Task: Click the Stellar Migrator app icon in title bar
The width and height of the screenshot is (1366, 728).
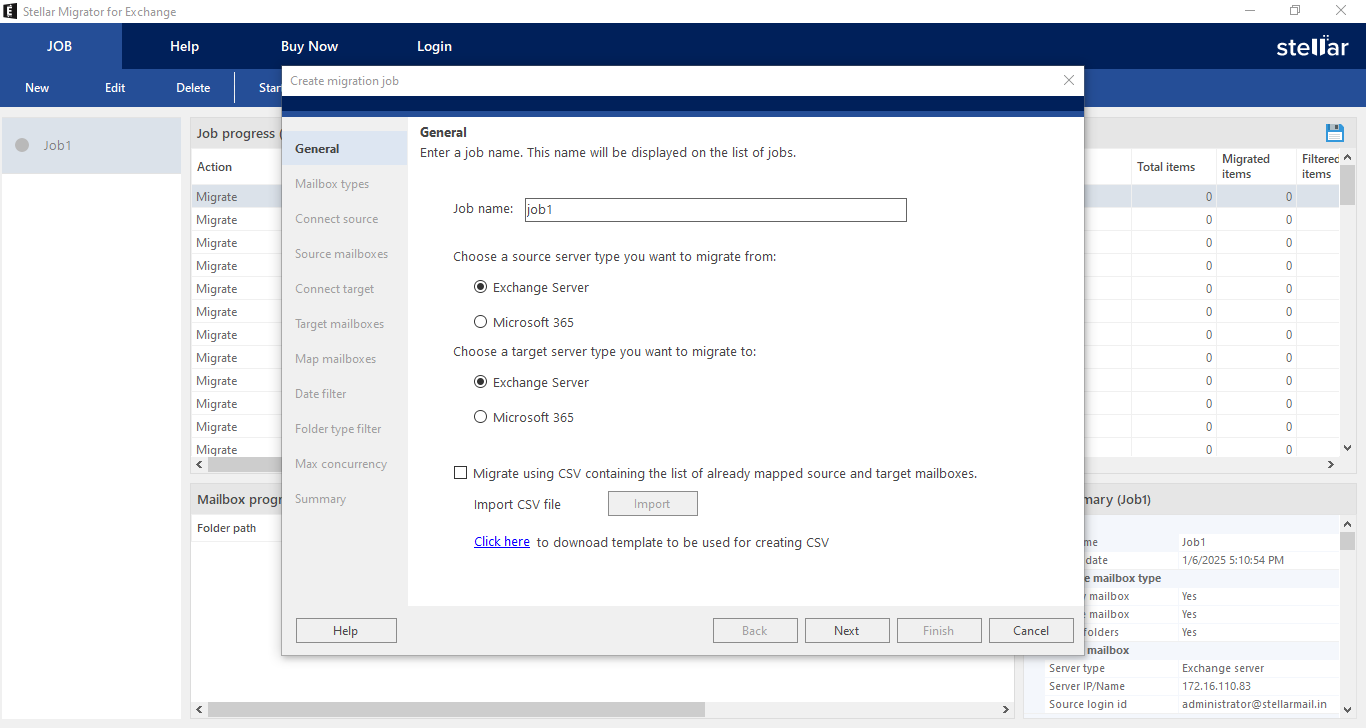Action: 10,11
